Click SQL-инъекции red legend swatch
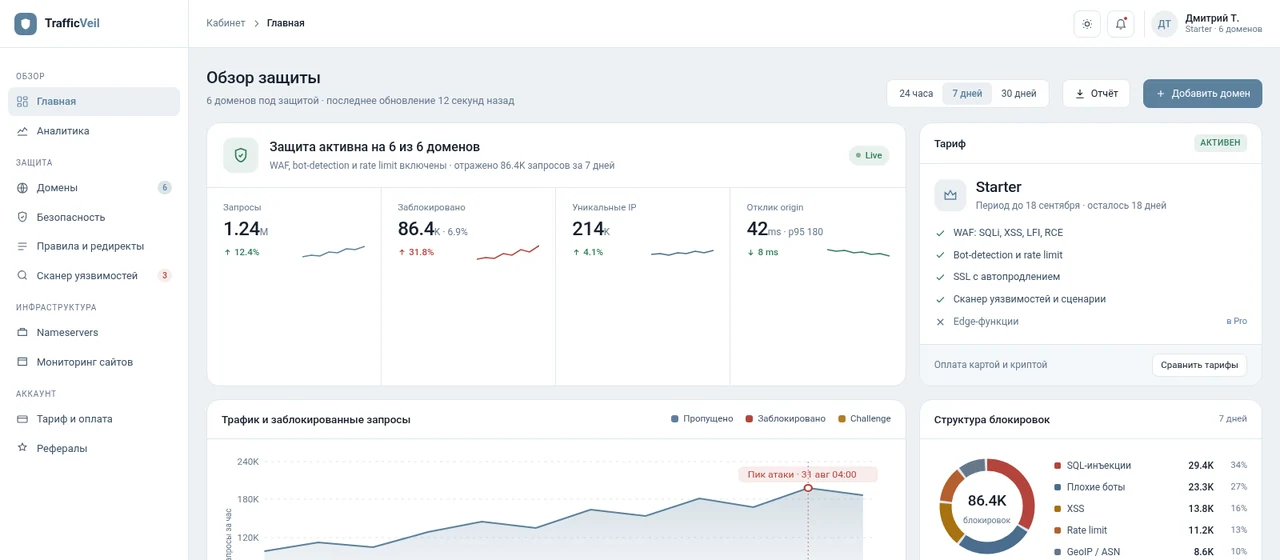The width and height of the screenshot is (1280, 560). pos(1057,466)
